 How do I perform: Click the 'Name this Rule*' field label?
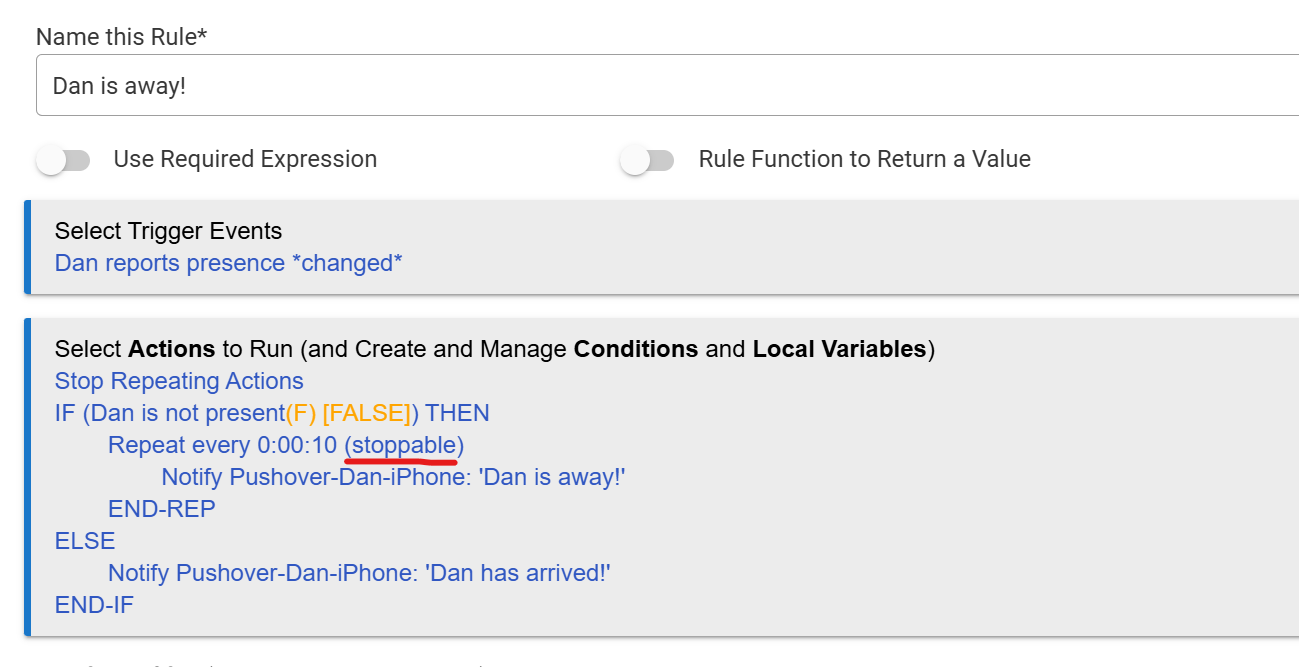(x=121, y=37)
